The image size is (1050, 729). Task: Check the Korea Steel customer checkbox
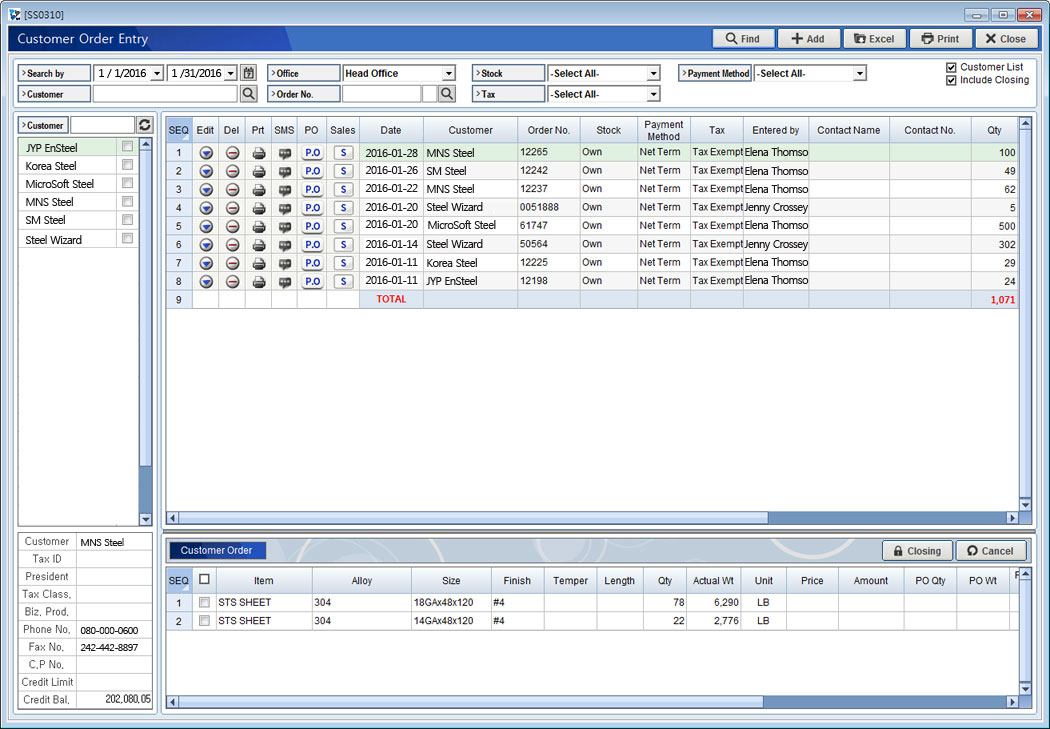(x=127, y=165)
